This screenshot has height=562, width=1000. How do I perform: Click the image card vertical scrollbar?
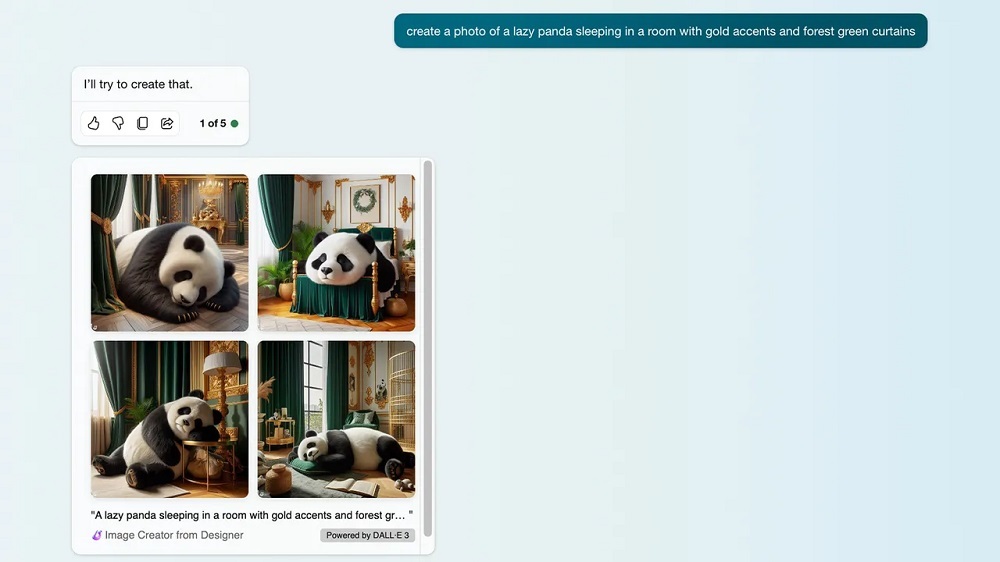pyautogui.click(x=428, y=348)
